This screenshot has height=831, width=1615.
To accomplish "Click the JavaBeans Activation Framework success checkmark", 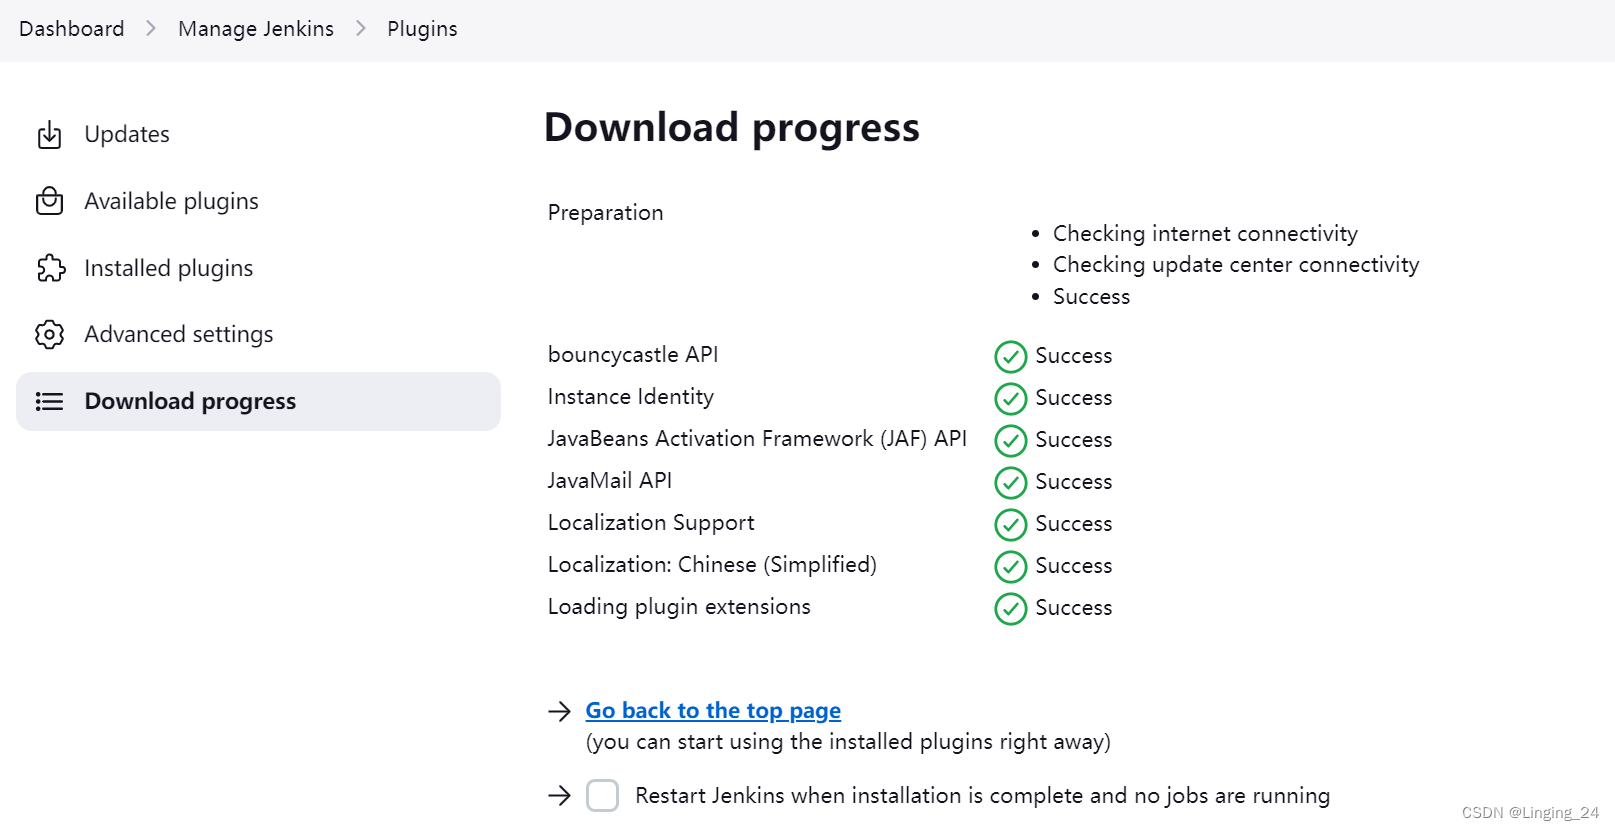I will tap(1011, 441).
